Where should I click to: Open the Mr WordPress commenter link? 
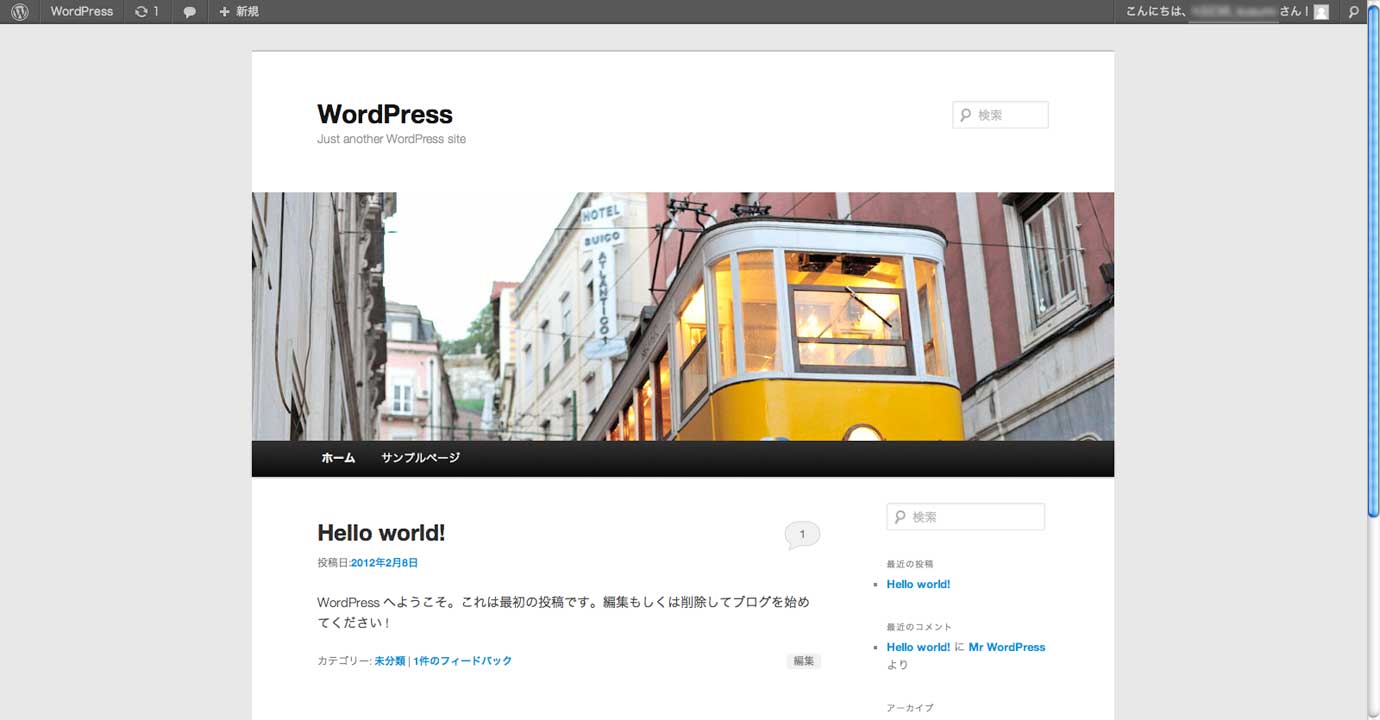pyautogui.click(x=1007, y=647)
